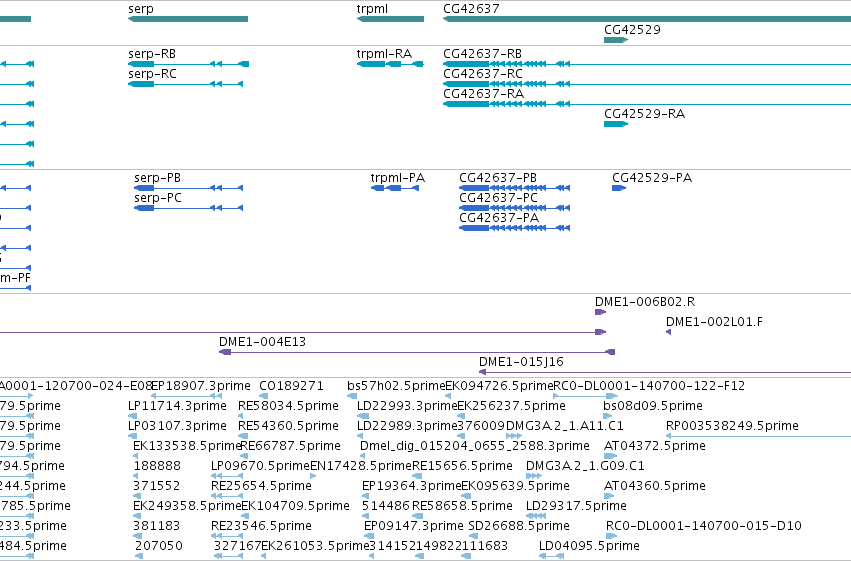This screenshot has height=561, width=851.
Task: Select protein serp-PB
Action: click(x=157, y=178)
